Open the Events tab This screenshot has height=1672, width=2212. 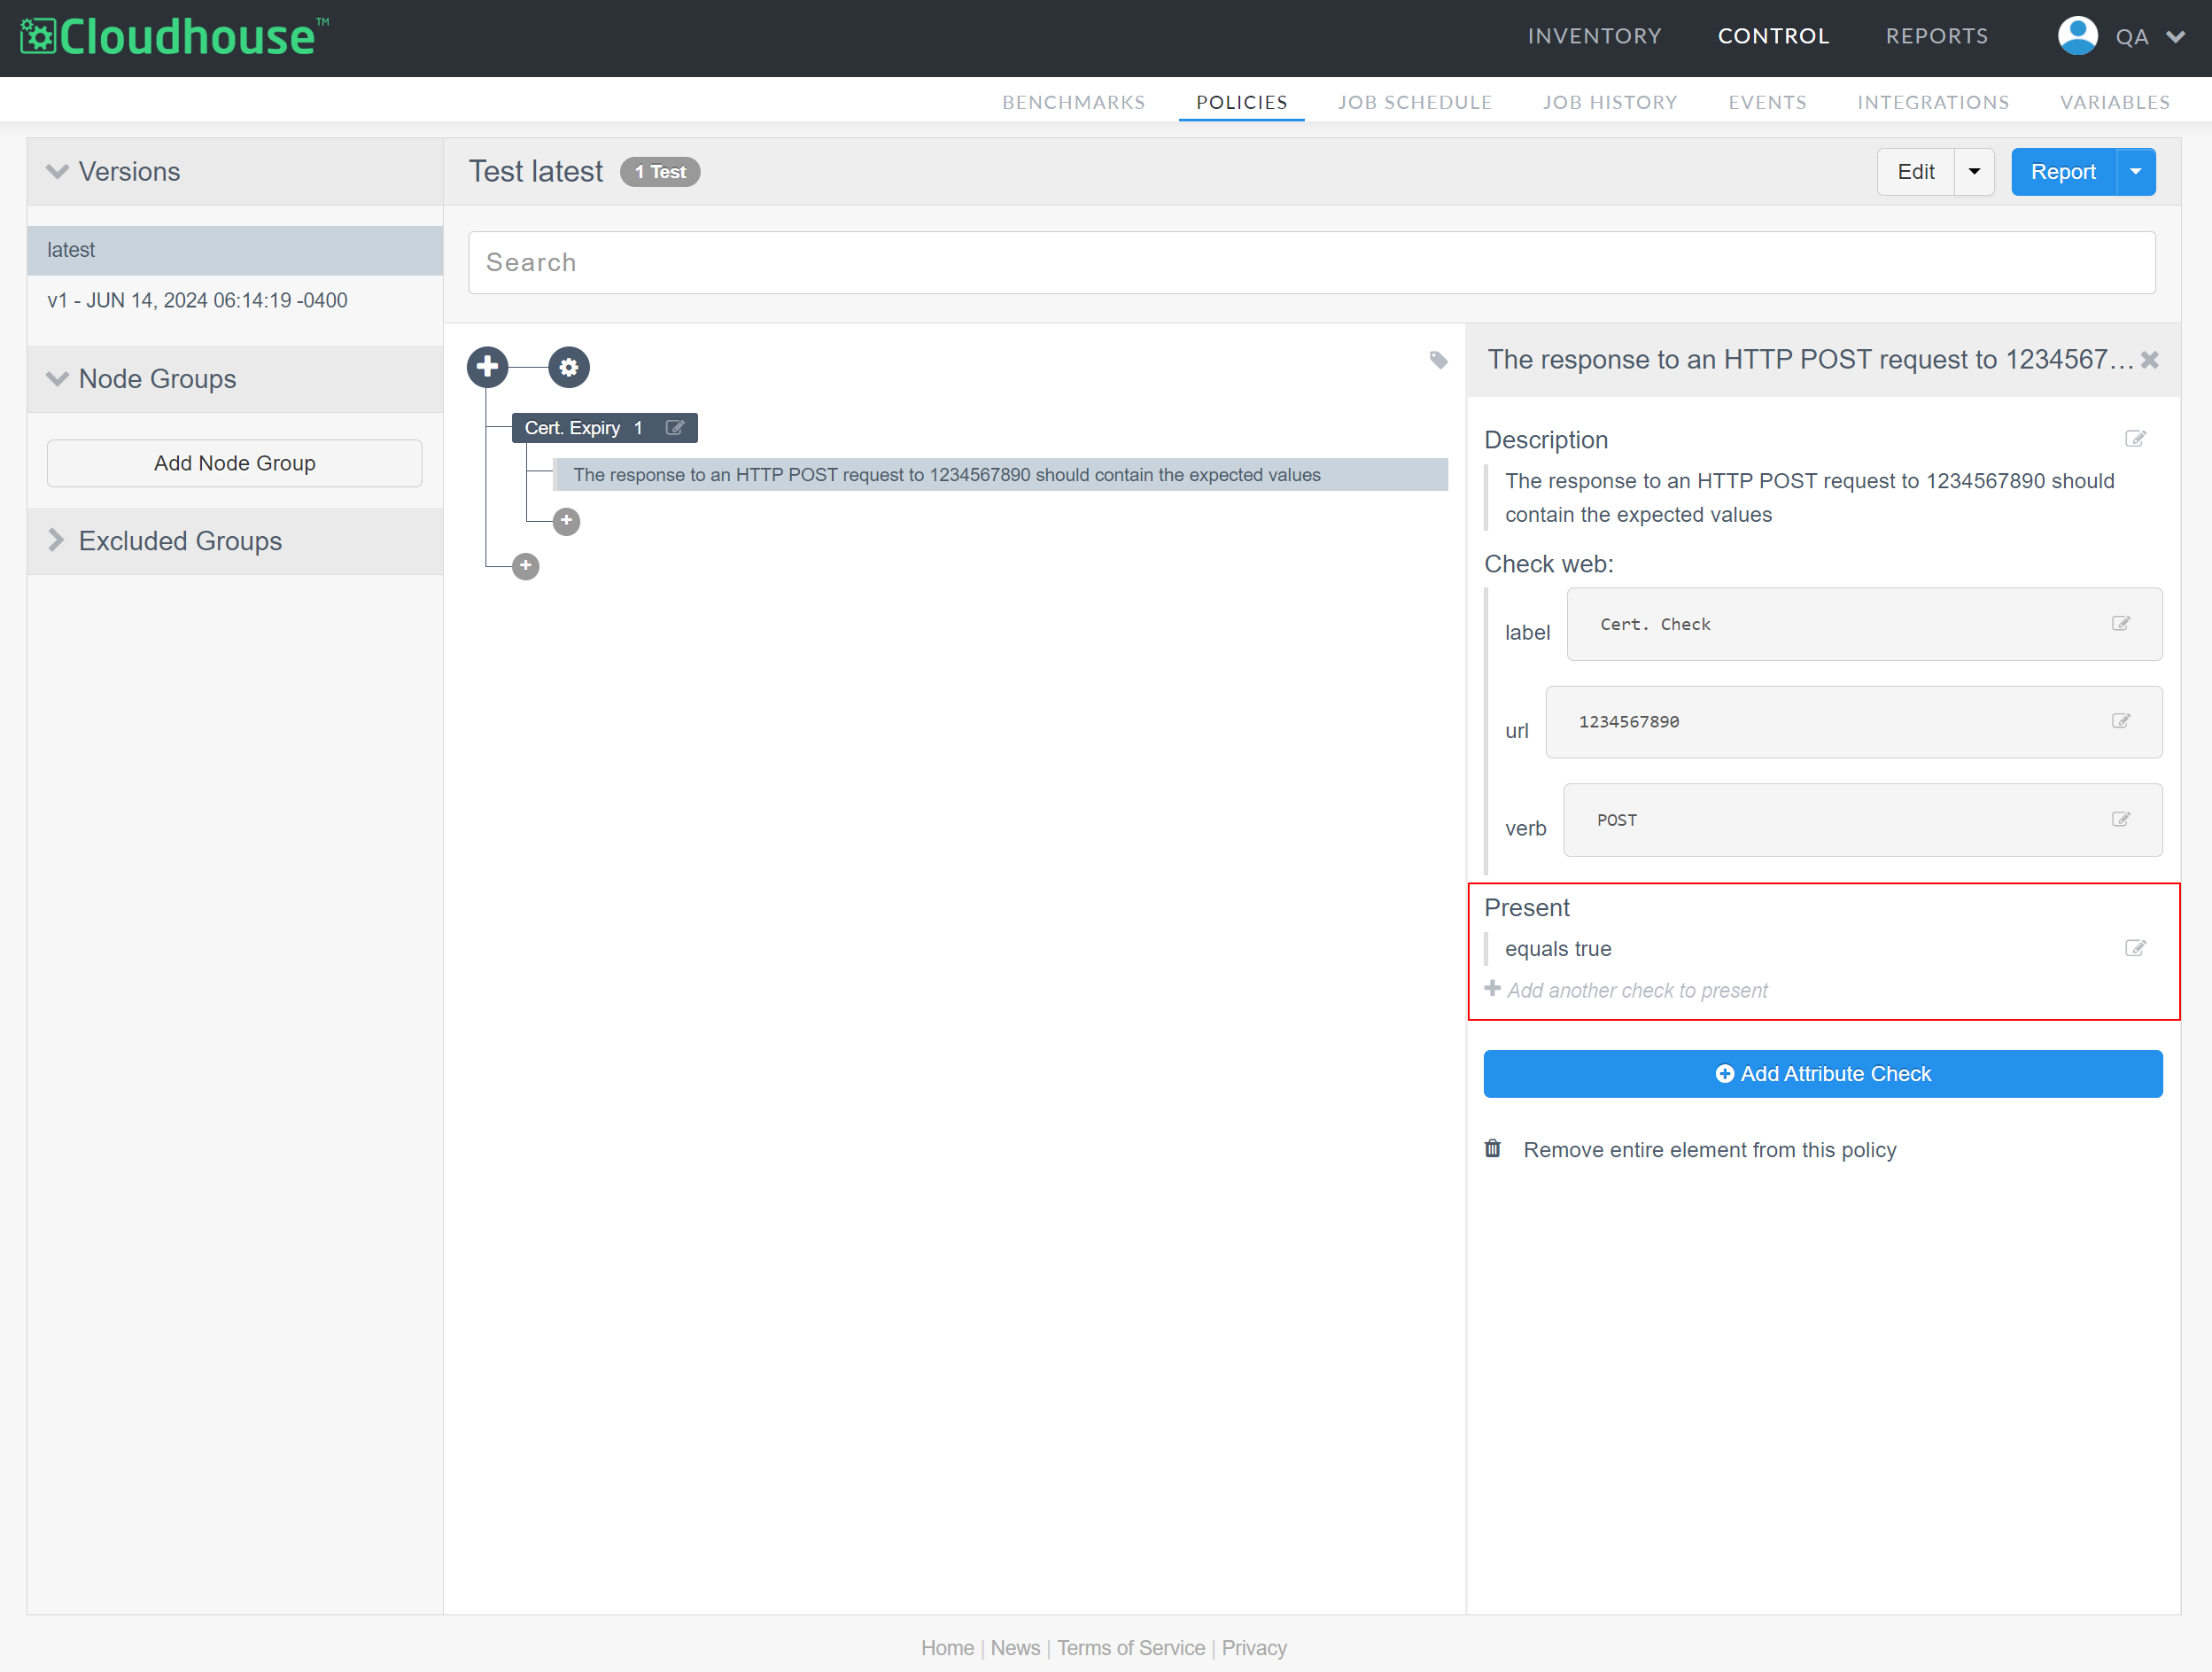pyautogui.click(x=1766, y=102)
